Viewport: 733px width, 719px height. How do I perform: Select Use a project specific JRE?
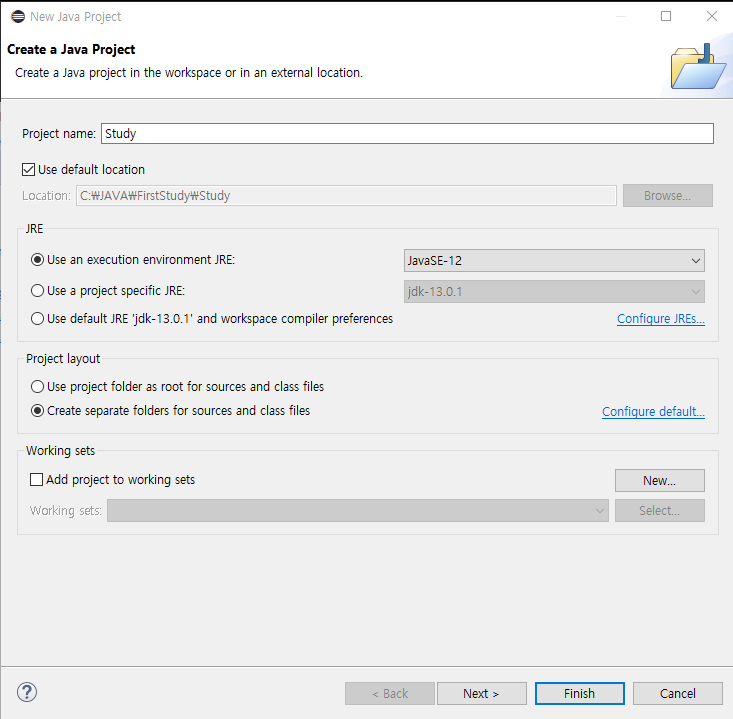[x=37, y=291]
